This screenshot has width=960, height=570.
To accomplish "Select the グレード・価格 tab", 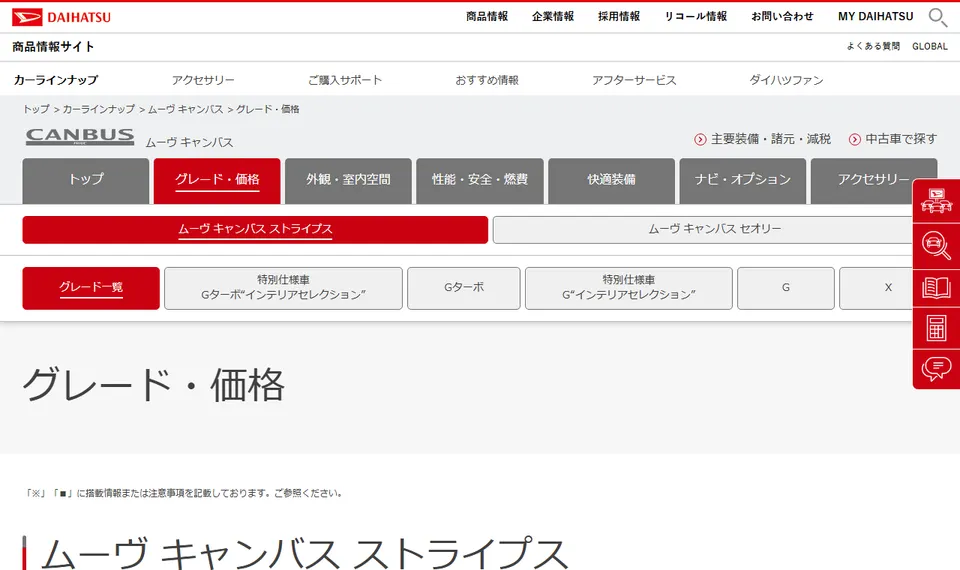I will tap(217, 181).
